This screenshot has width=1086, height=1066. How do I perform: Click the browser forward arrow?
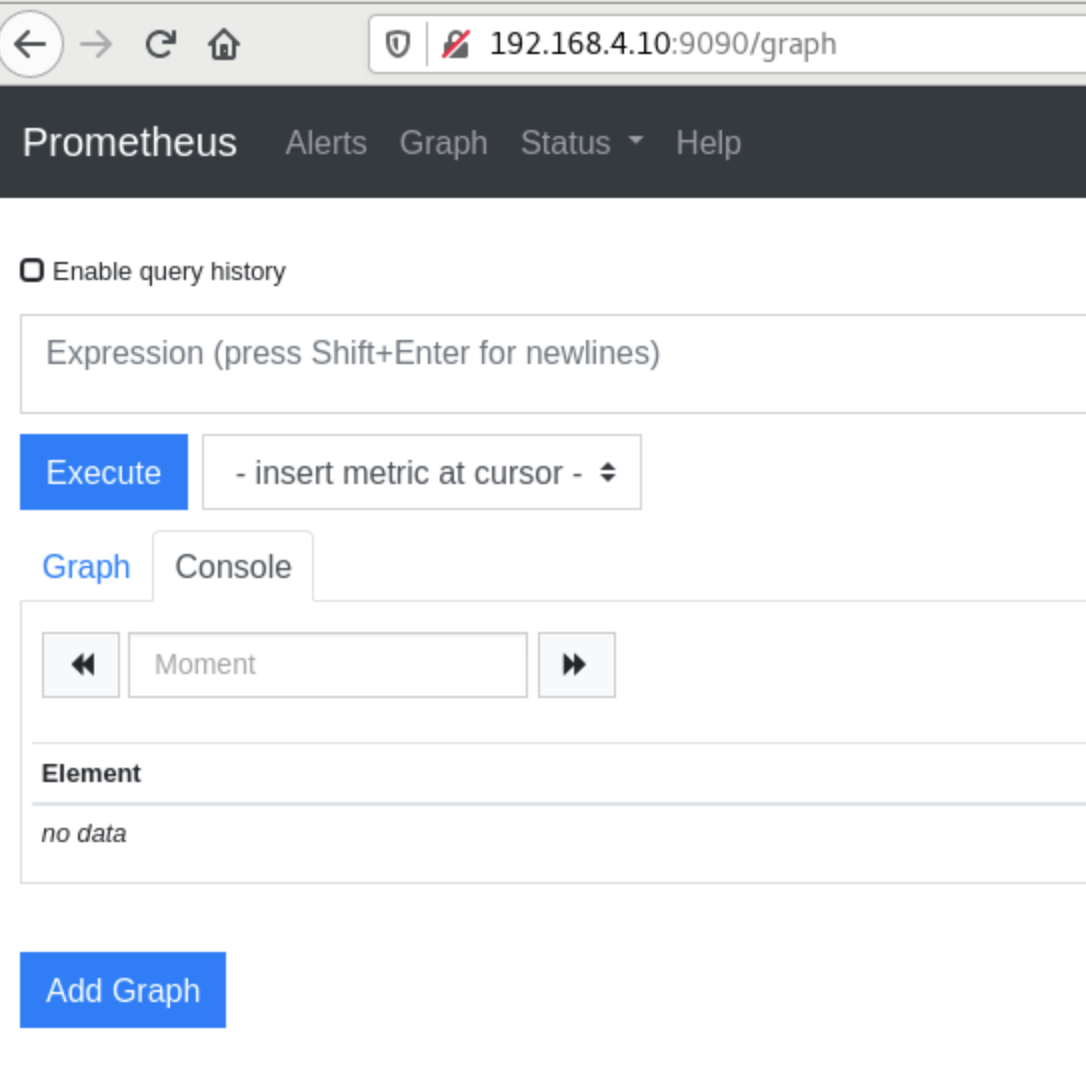click(96, 44)
